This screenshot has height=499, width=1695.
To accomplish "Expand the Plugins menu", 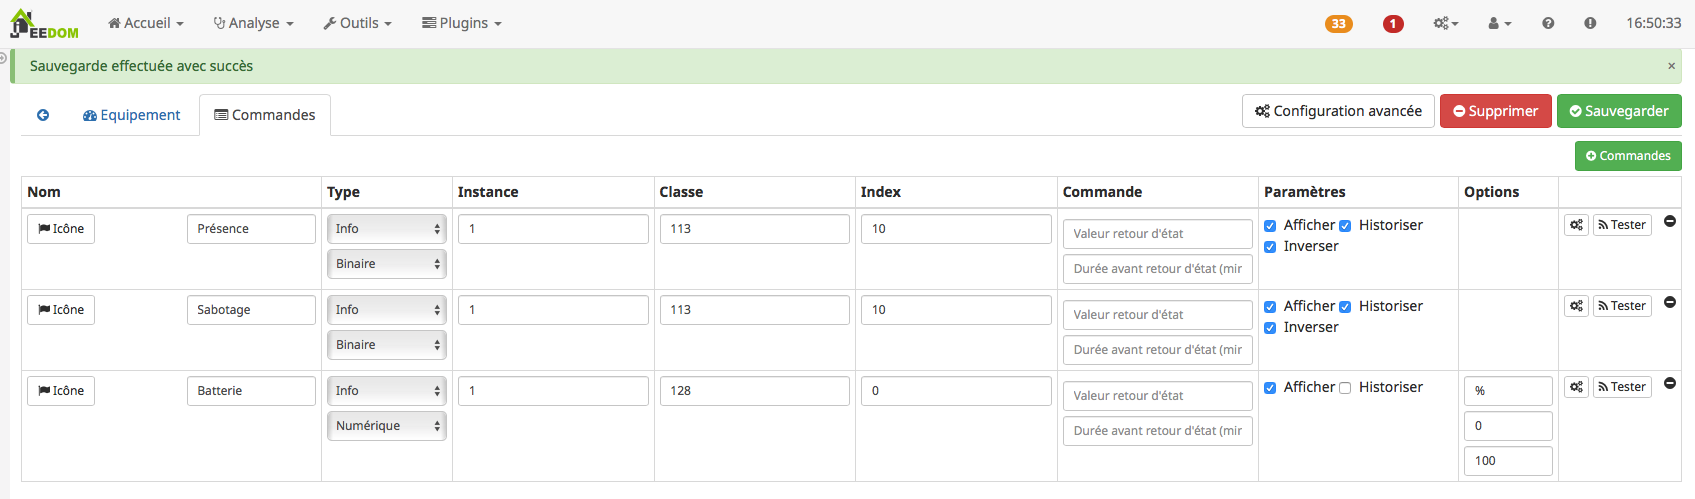I will pos(461,23).
